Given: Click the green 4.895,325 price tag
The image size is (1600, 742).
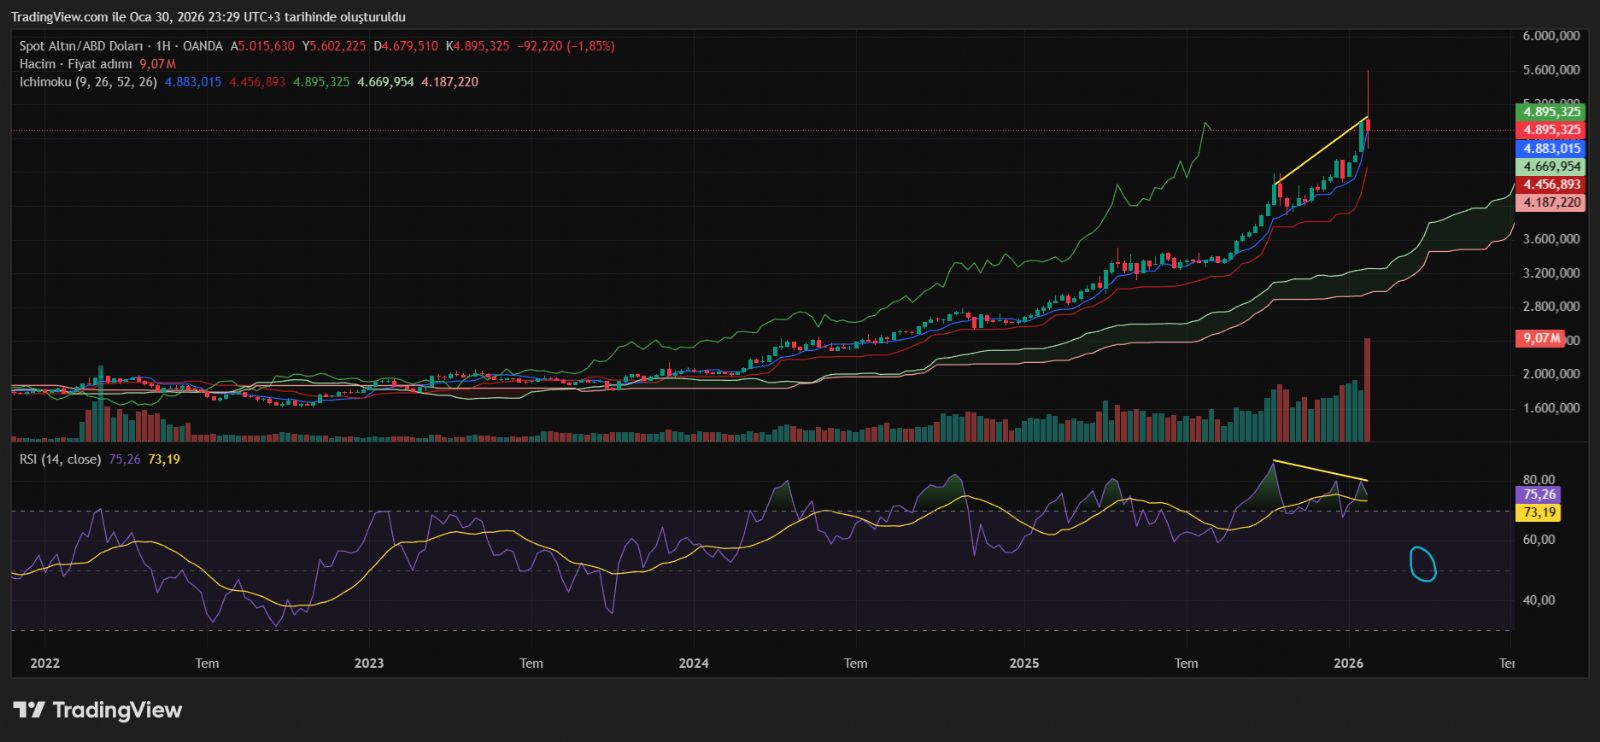Looking at the screenshot, I should [x=1551, y=112].
